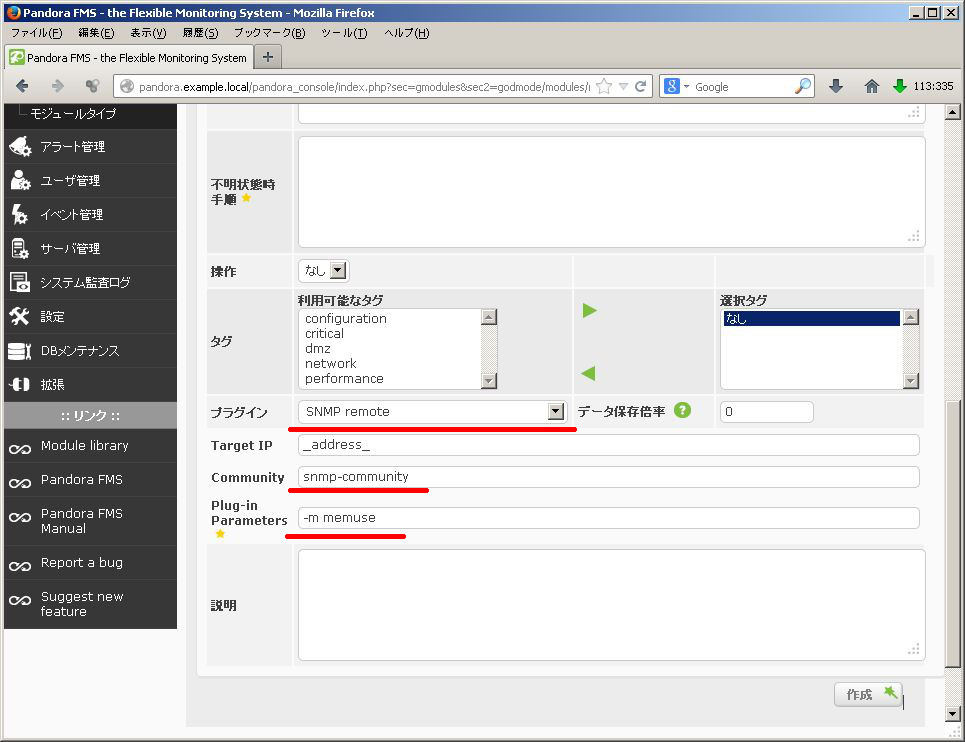Click the browser URL address bar
The height and width of the screenshot is (742, 965).
click(x=363, y=87)
